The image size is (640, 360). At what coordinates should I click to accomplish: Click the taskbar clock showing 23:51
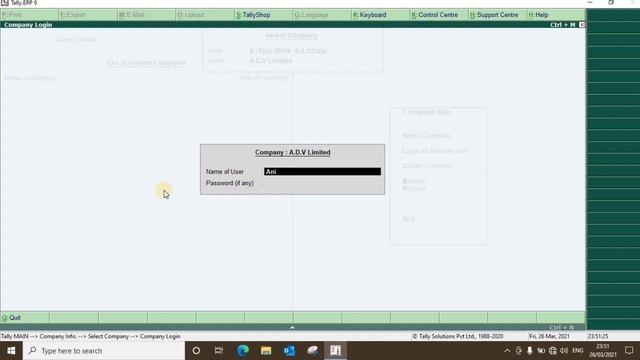click(602, 351)
